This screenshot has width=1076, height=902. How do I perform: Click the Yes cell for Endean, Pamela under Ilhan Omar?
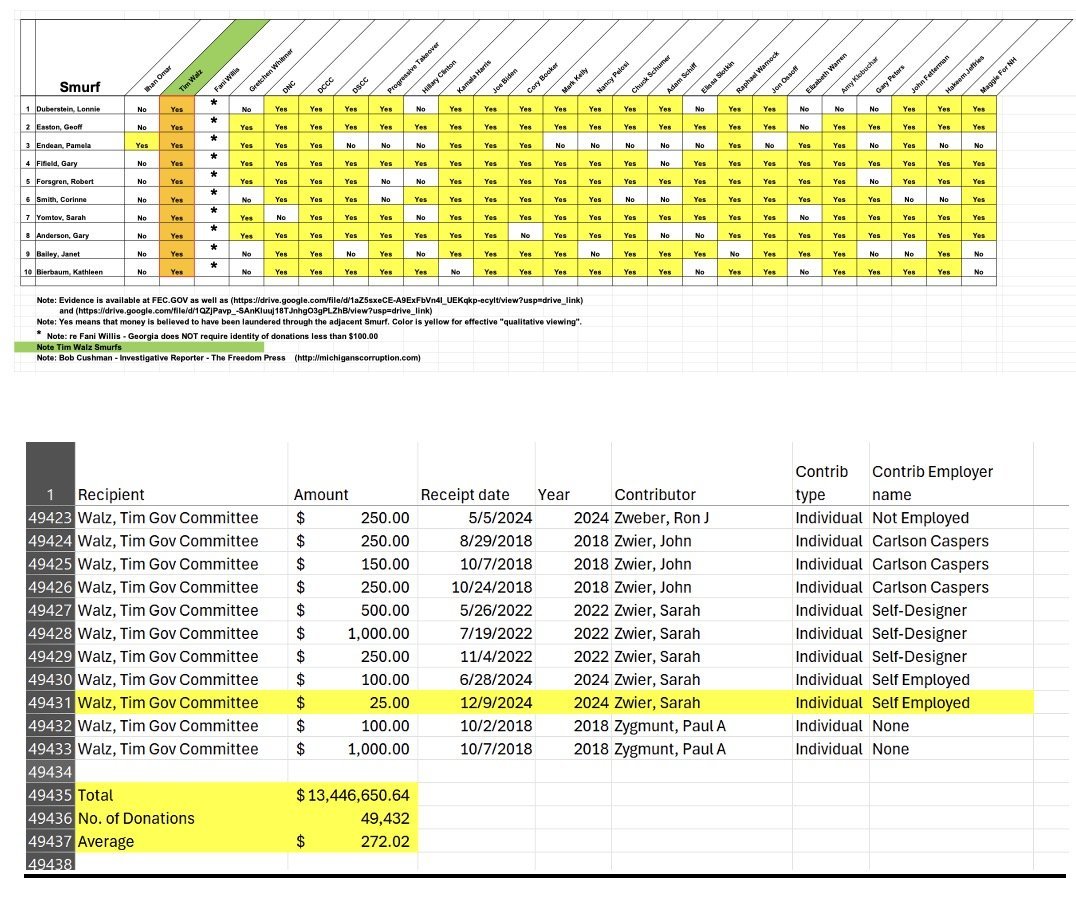click(142, 145)
